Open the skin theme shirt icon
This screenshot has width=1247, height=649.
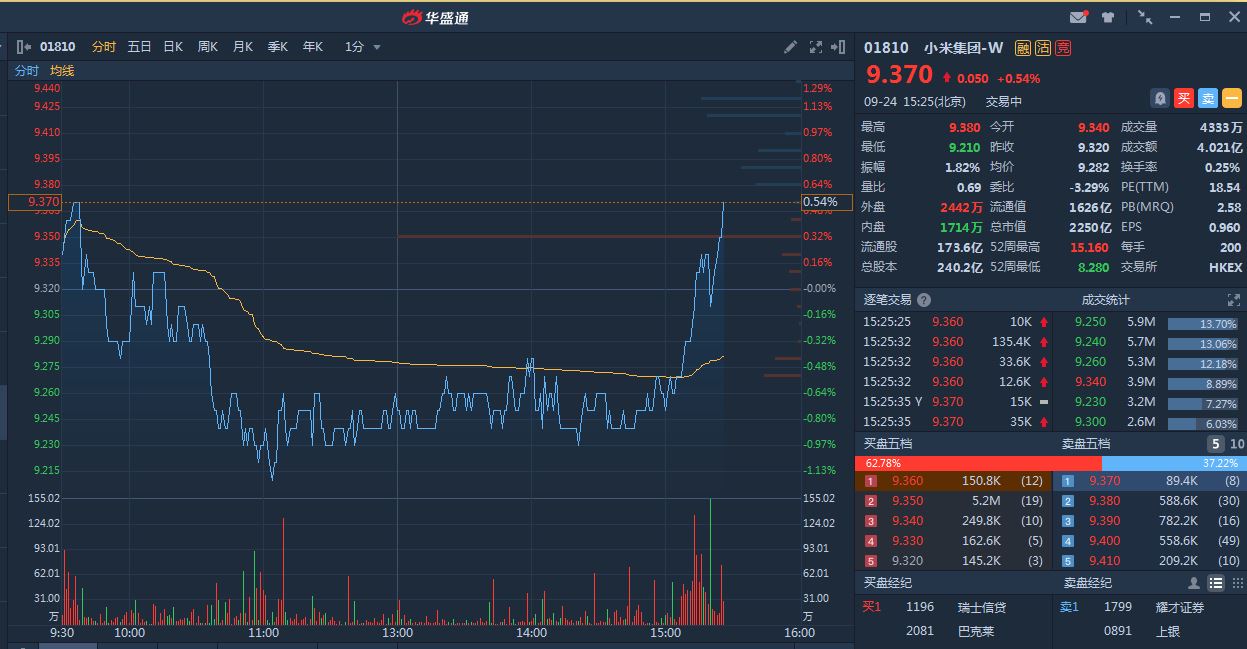(1108, 17)
